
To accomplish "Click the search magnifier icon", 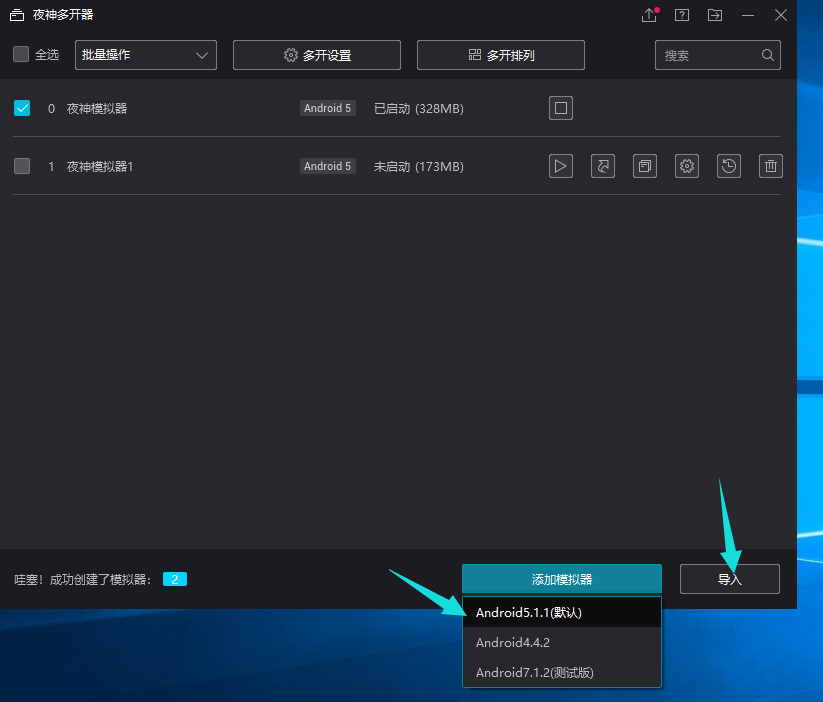I will coord(767,55).
